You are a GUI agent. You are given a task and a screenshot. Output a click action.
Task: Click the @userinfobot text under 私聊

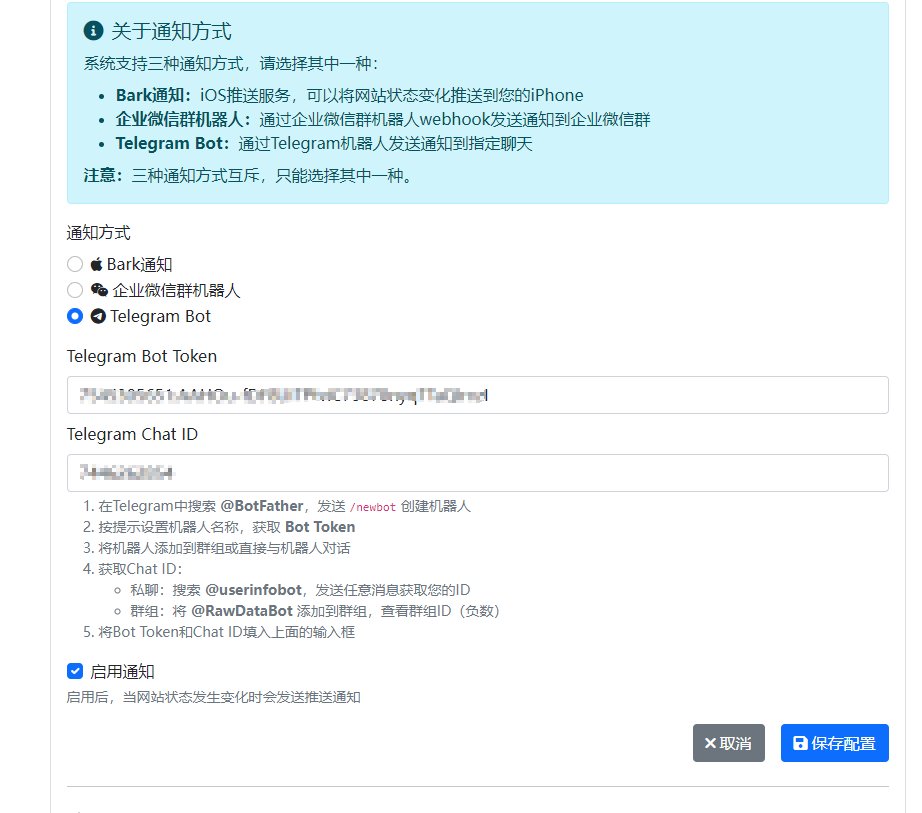[x=253, y=590]
